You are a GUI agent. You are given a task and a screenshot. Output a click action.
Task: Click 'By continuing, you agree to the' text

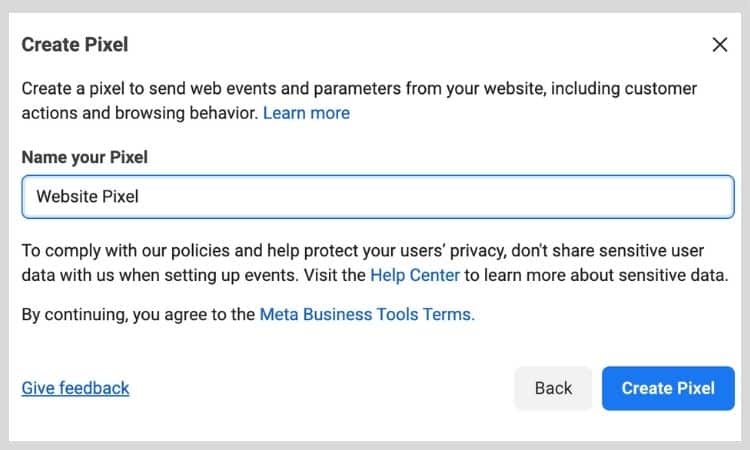138,315
